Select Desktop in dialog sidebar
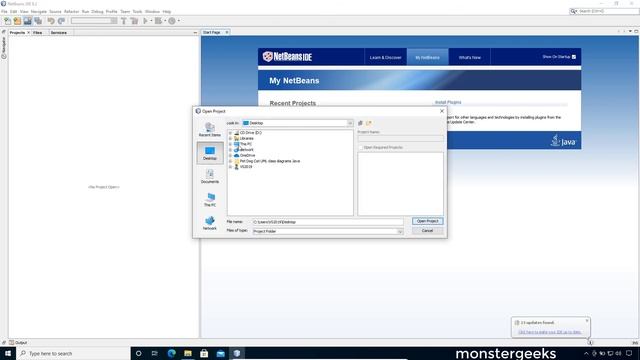The image size is (640, 360). pos(210,153)
